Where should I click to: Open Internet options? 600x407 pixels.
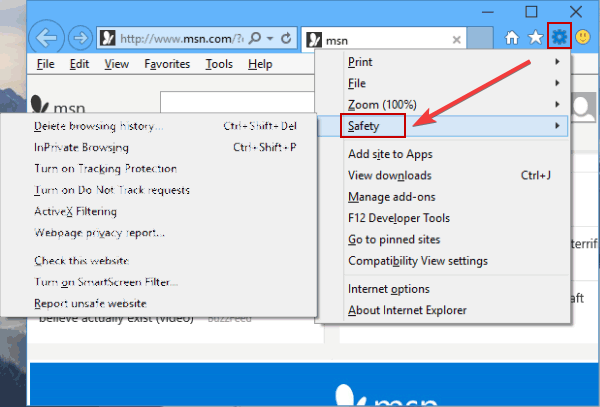[443, 289]
